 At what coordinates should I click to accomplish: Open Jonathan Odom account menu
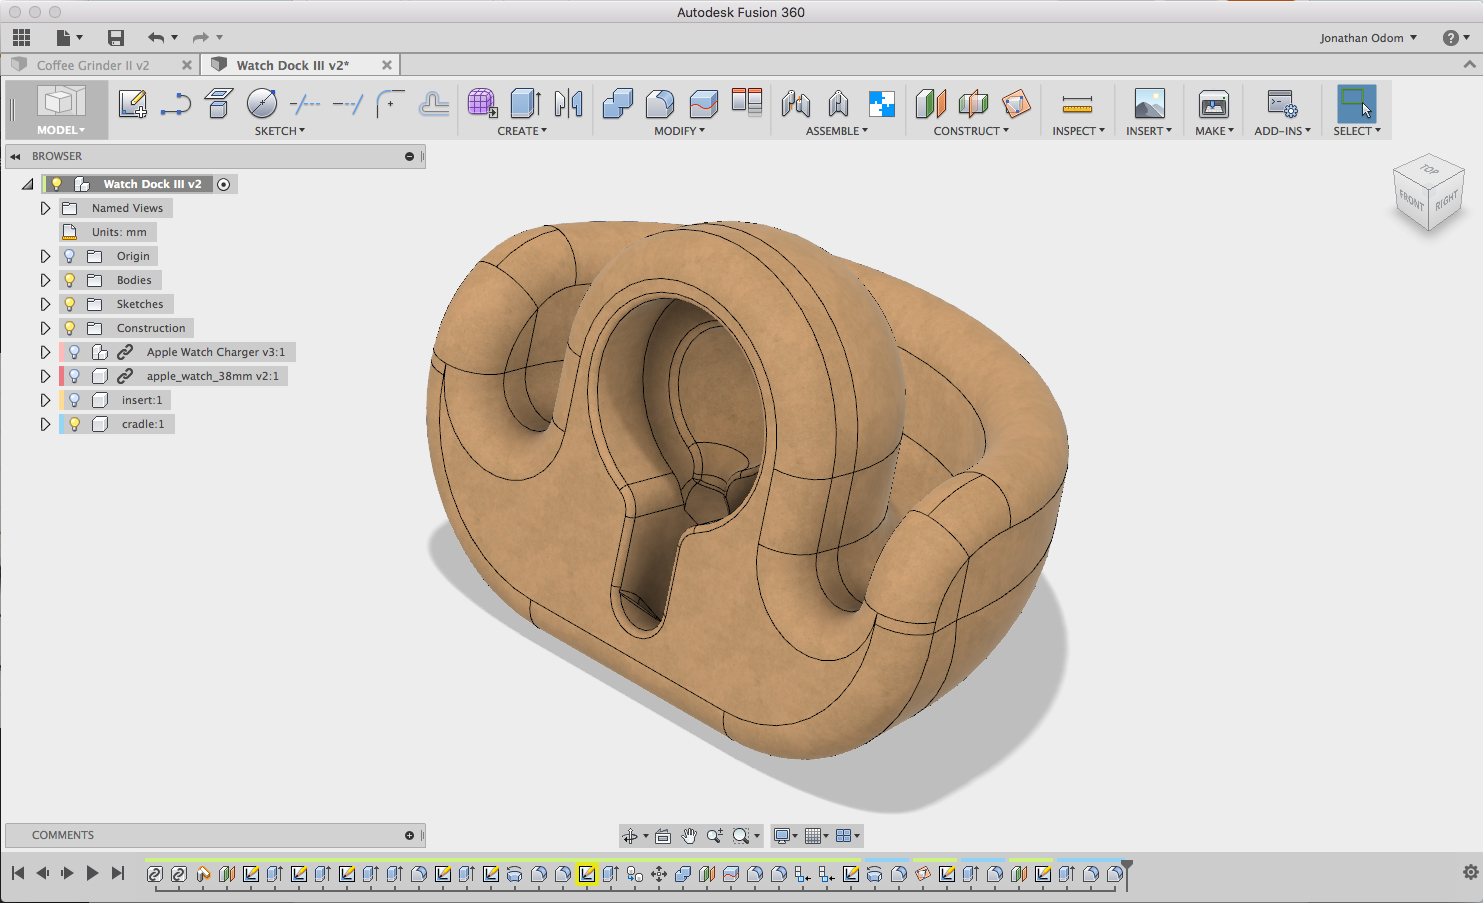pyautogui.click(x=1368, y=38)
